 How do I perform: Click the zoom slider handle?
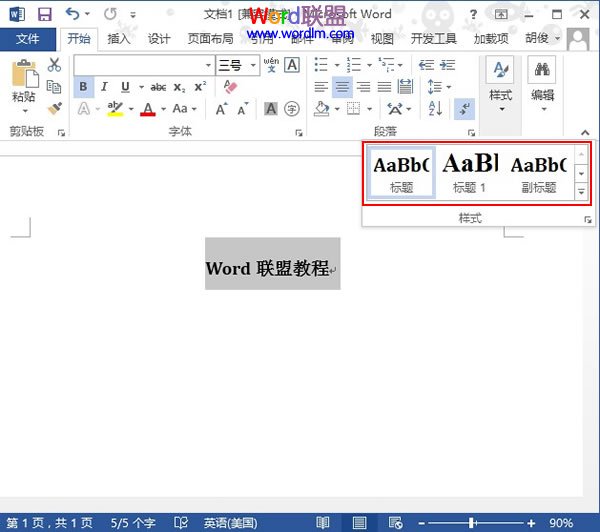coord(472,522)
